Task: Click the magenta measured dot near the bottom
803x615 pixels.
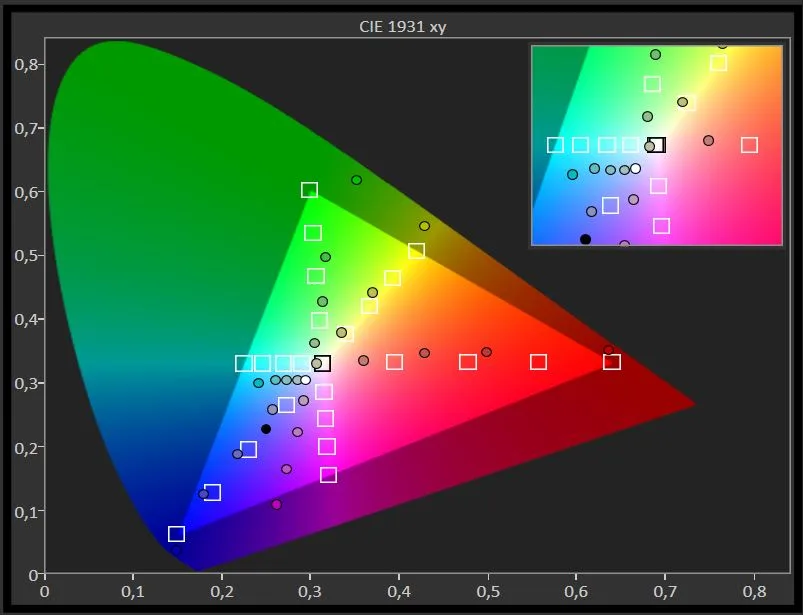Action: 277,505
